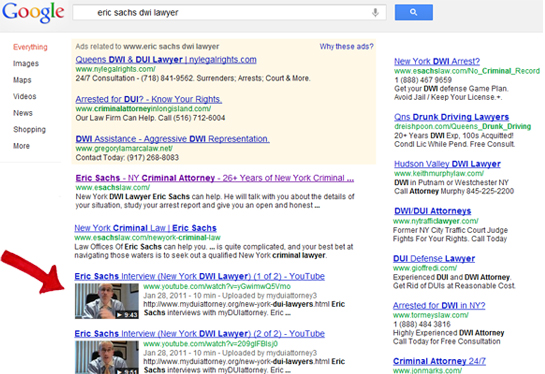Select News in the left sidebar
Image resolution: width=545 pixels, height=374 pixels.
23,113
